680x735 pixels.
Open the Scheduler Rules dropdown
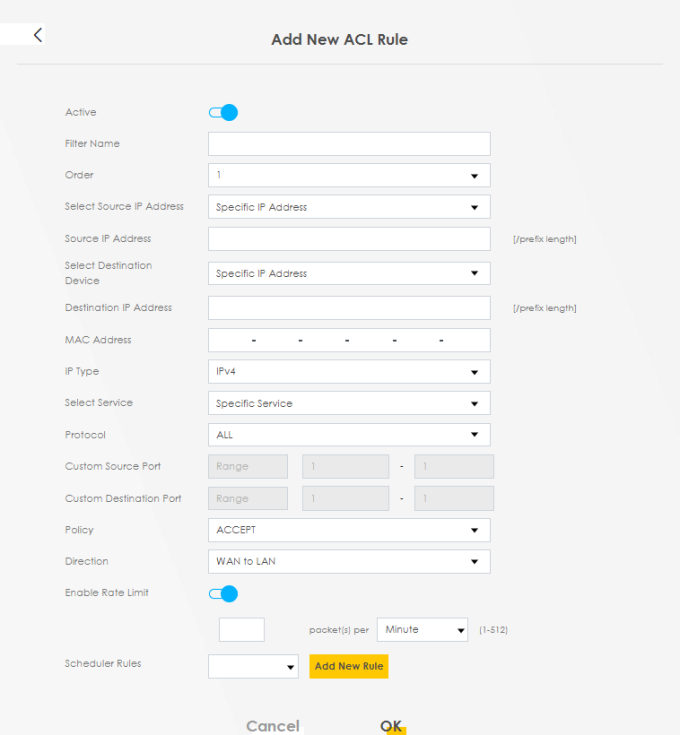pos(253,667)
